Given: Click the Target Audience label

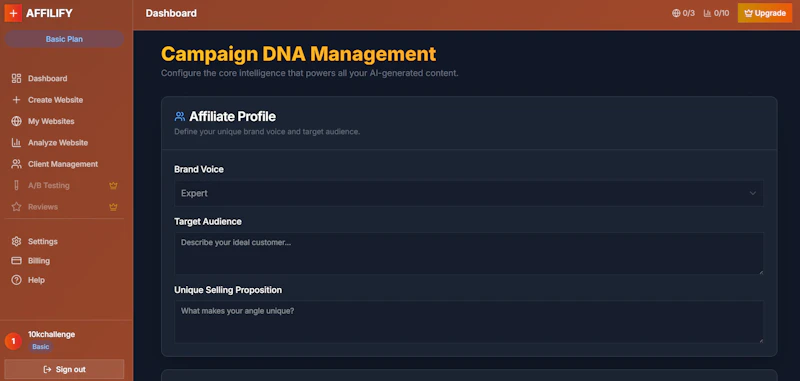Looking at the screenshot, I should 208,221.
